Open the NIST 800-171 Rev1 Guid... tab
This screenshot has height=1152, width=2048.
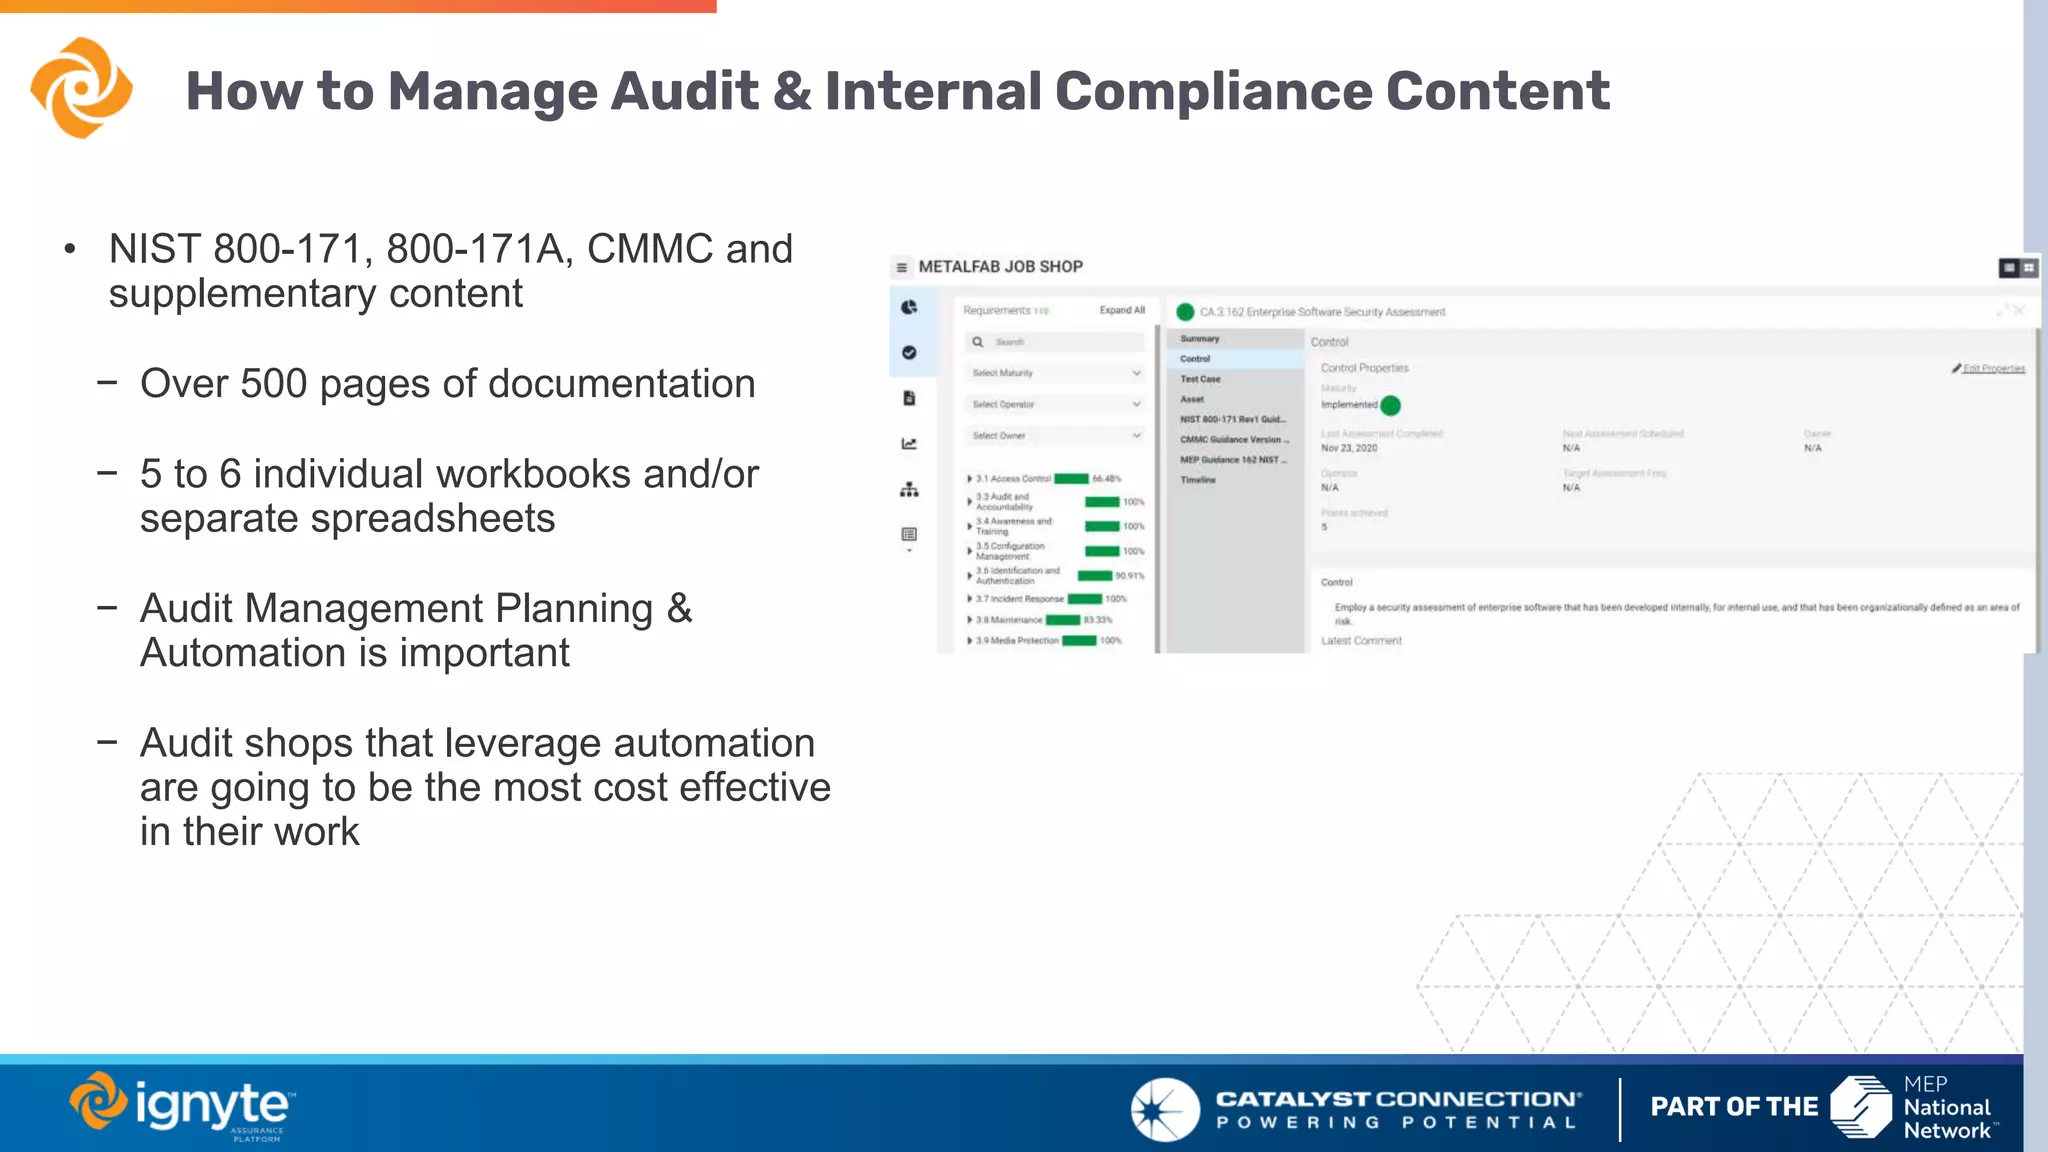[1235, 419]
